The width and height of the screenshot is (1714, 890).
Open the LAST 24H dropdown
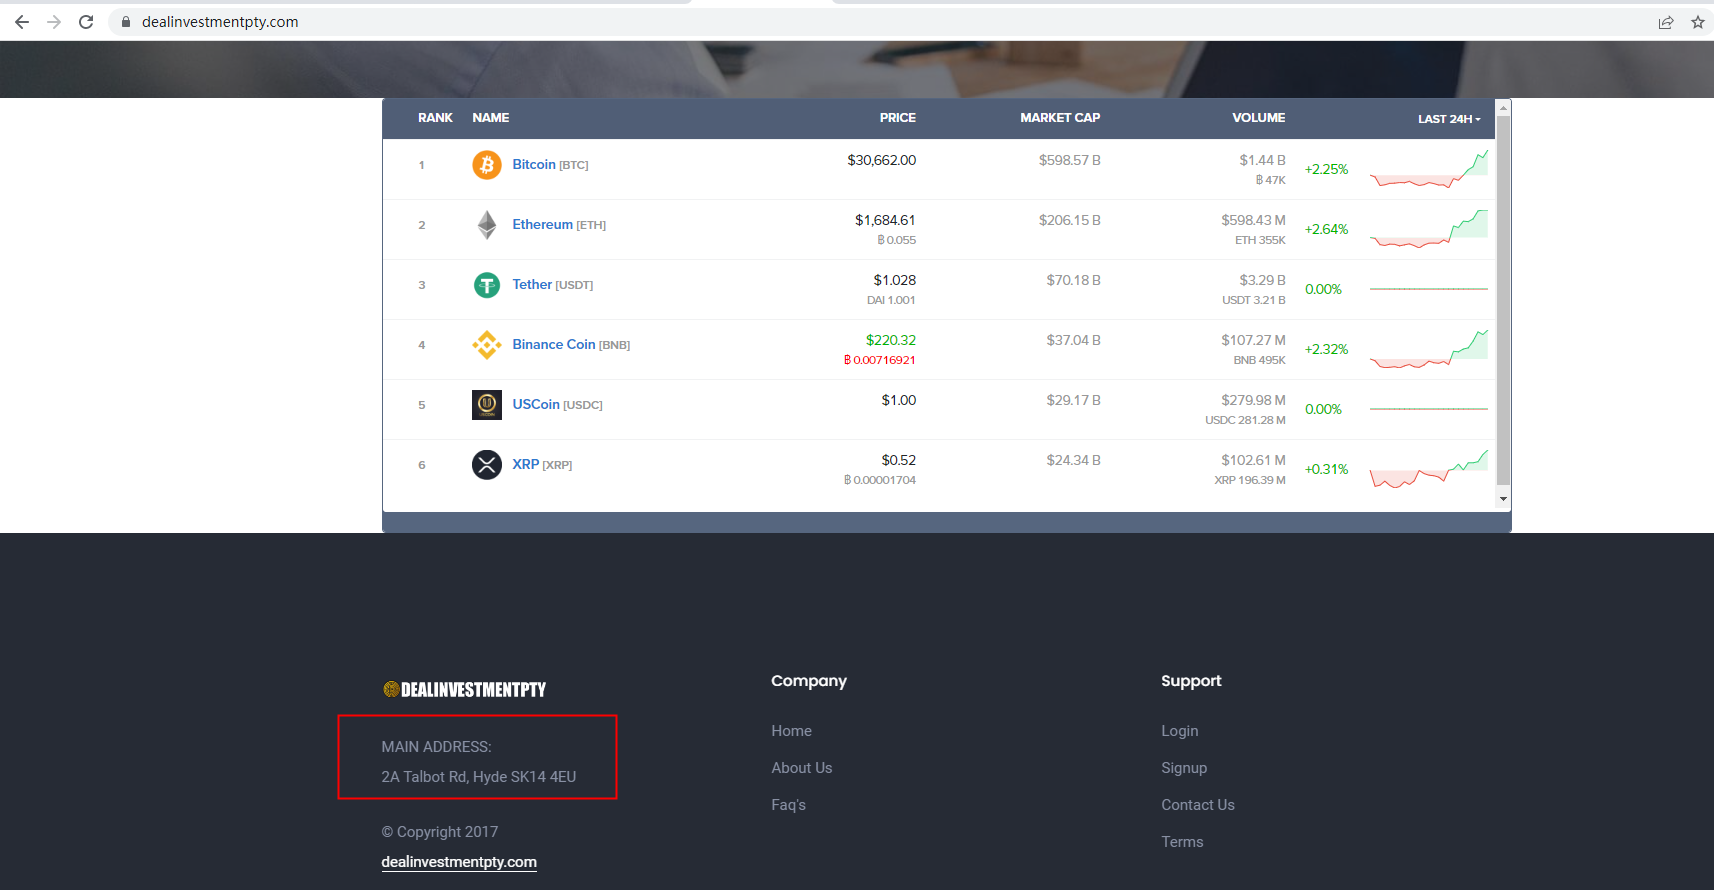(x=1449, y=119)
